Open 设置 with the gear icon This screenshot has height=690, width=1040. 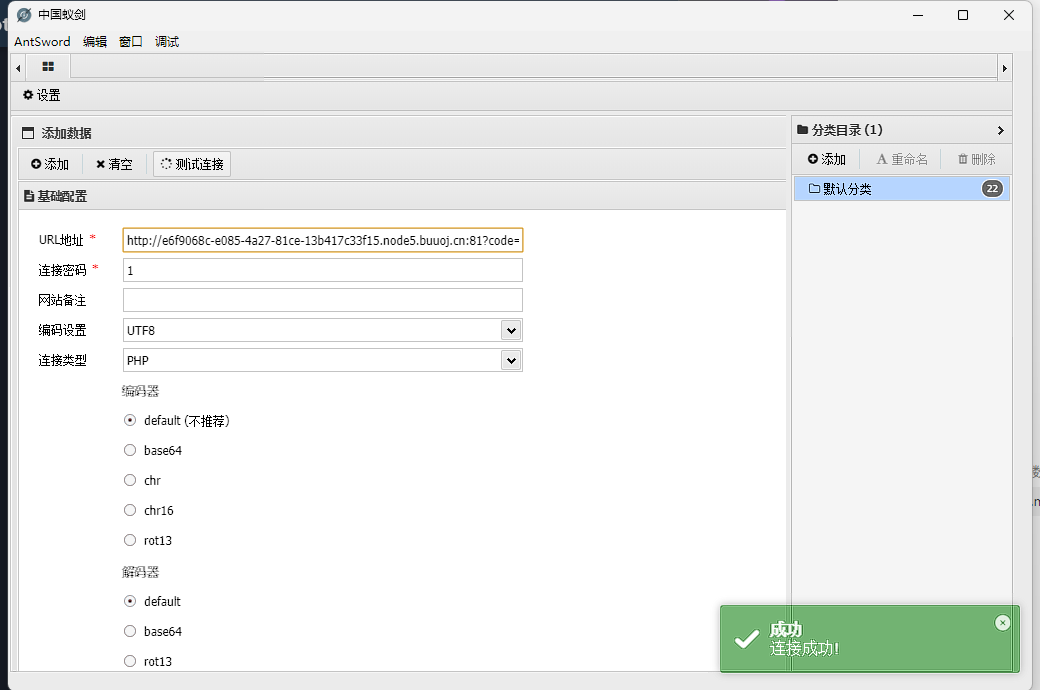click(x=41, y=95)
